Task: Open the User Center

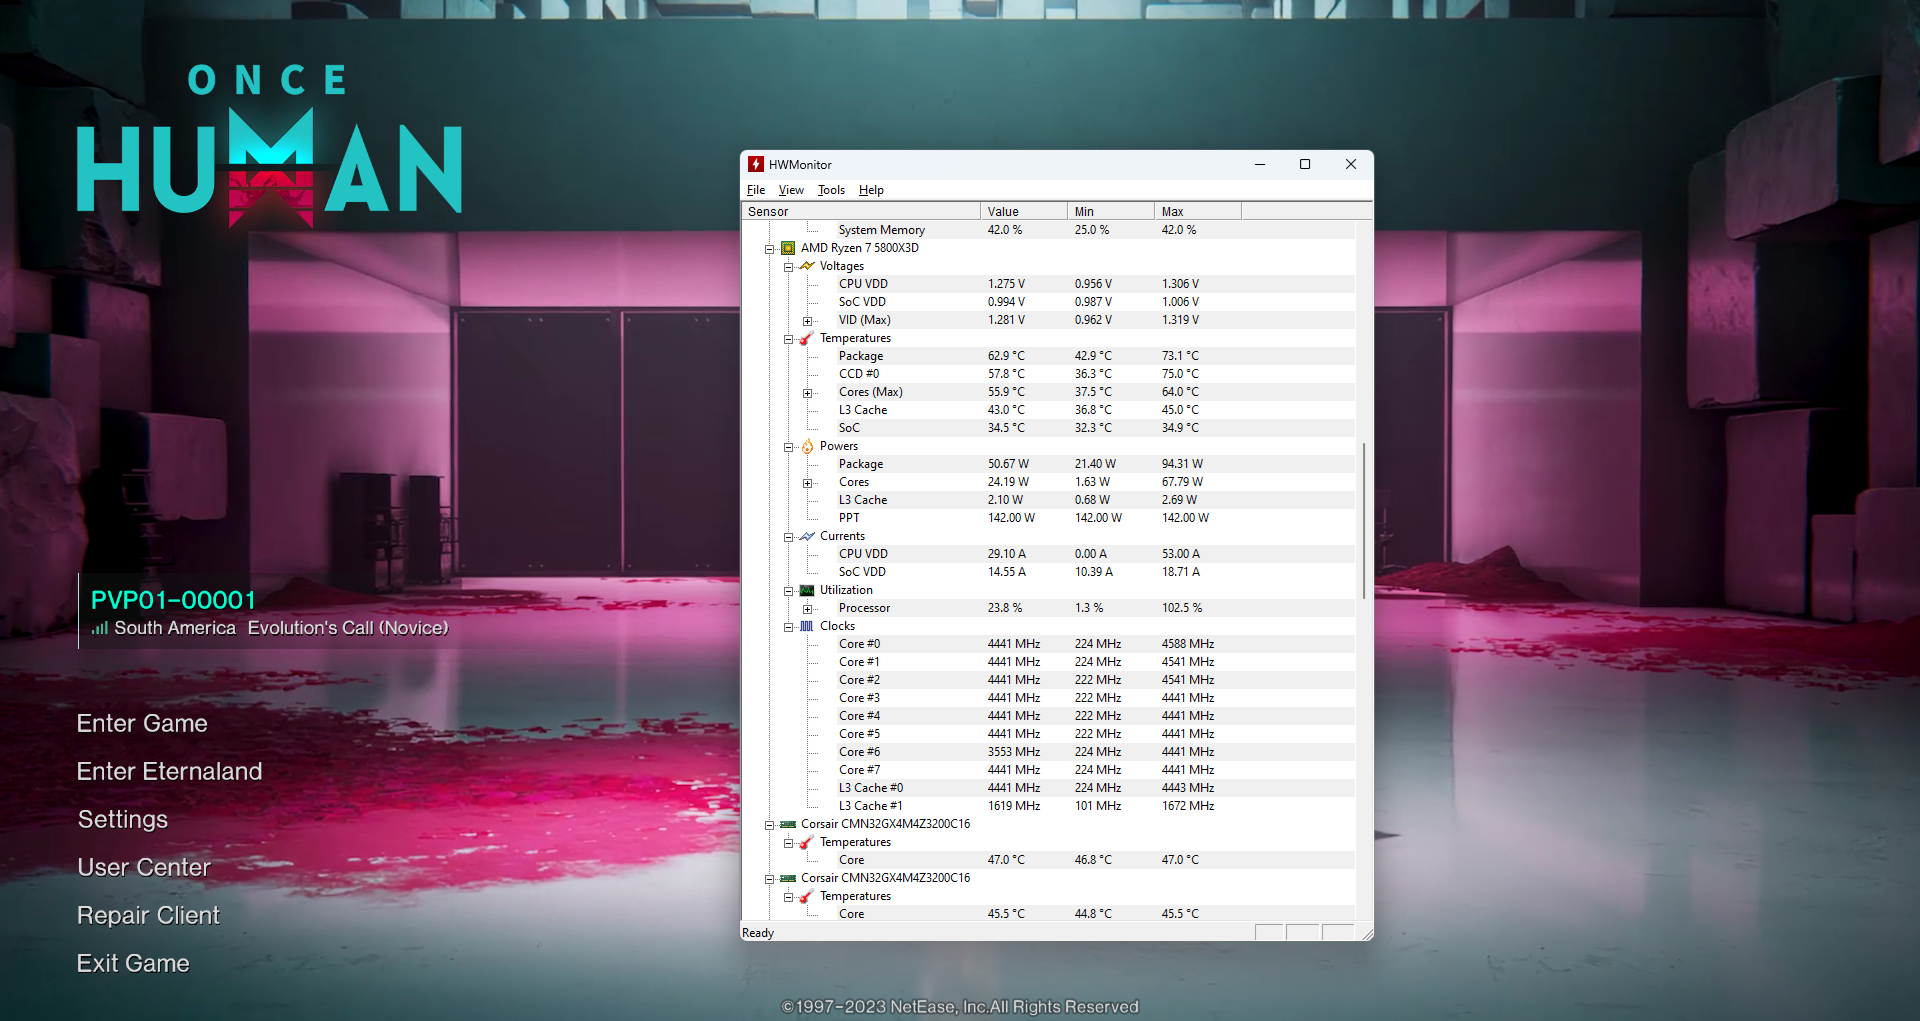Action: point(144,867)
